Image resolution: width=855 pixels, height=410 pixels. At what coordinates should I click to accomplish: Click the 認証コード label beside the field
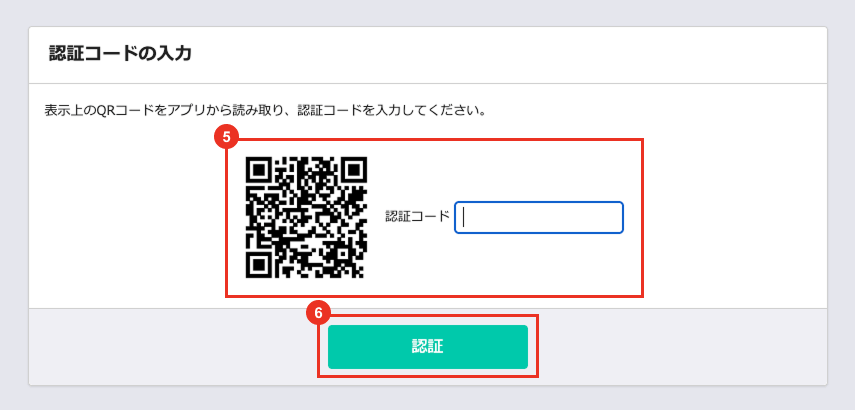click(x=417, y=216)
